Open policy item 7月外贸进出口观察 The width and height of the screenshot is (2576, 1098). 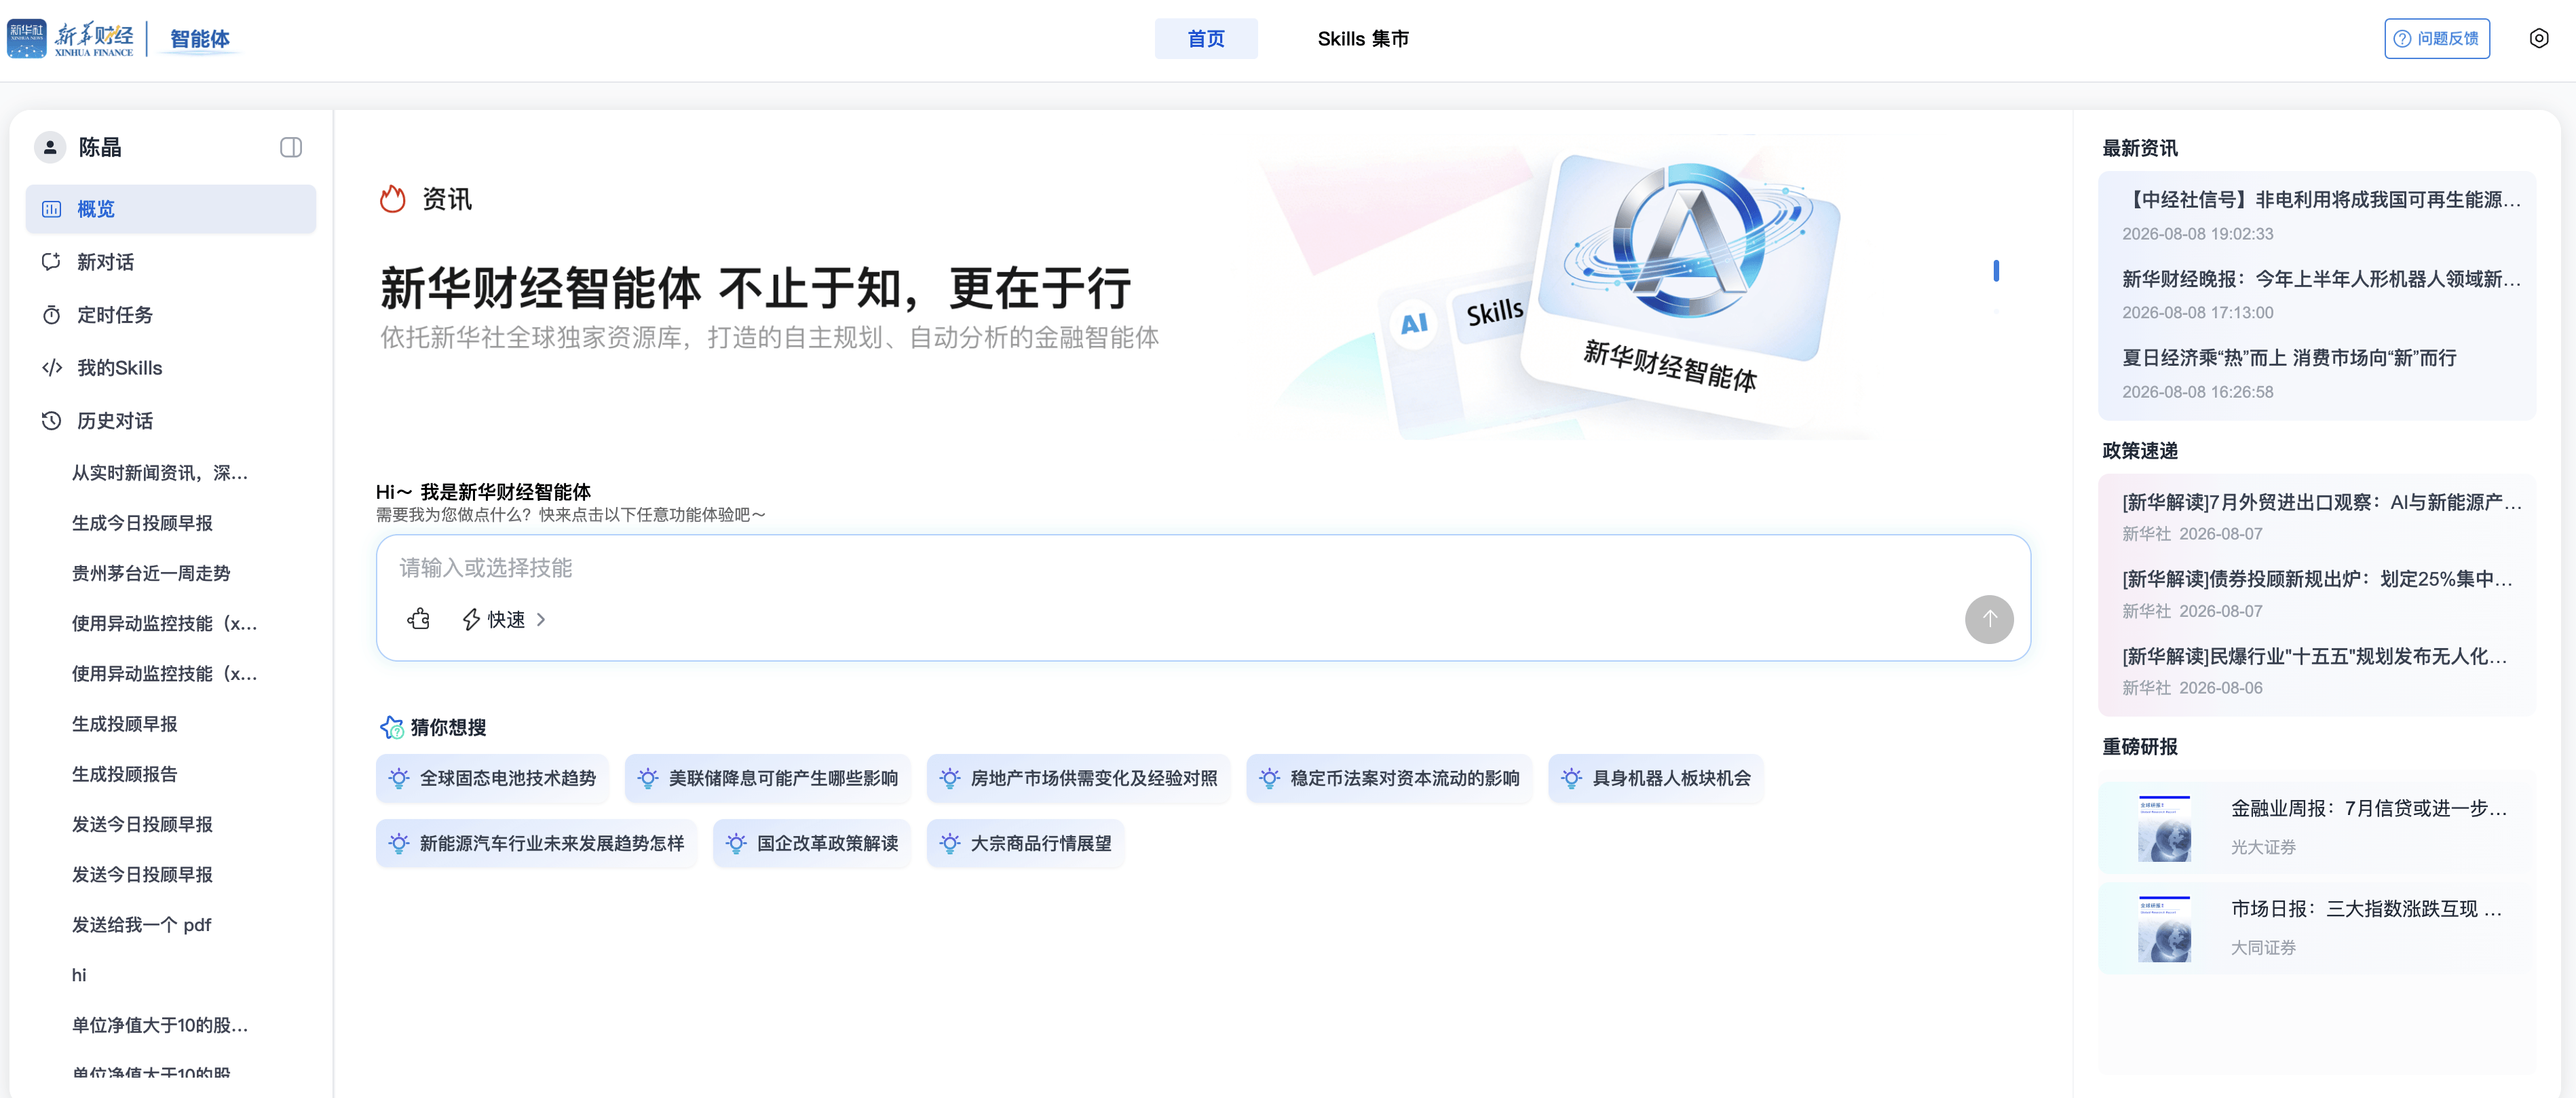(x=2321, y=502)
